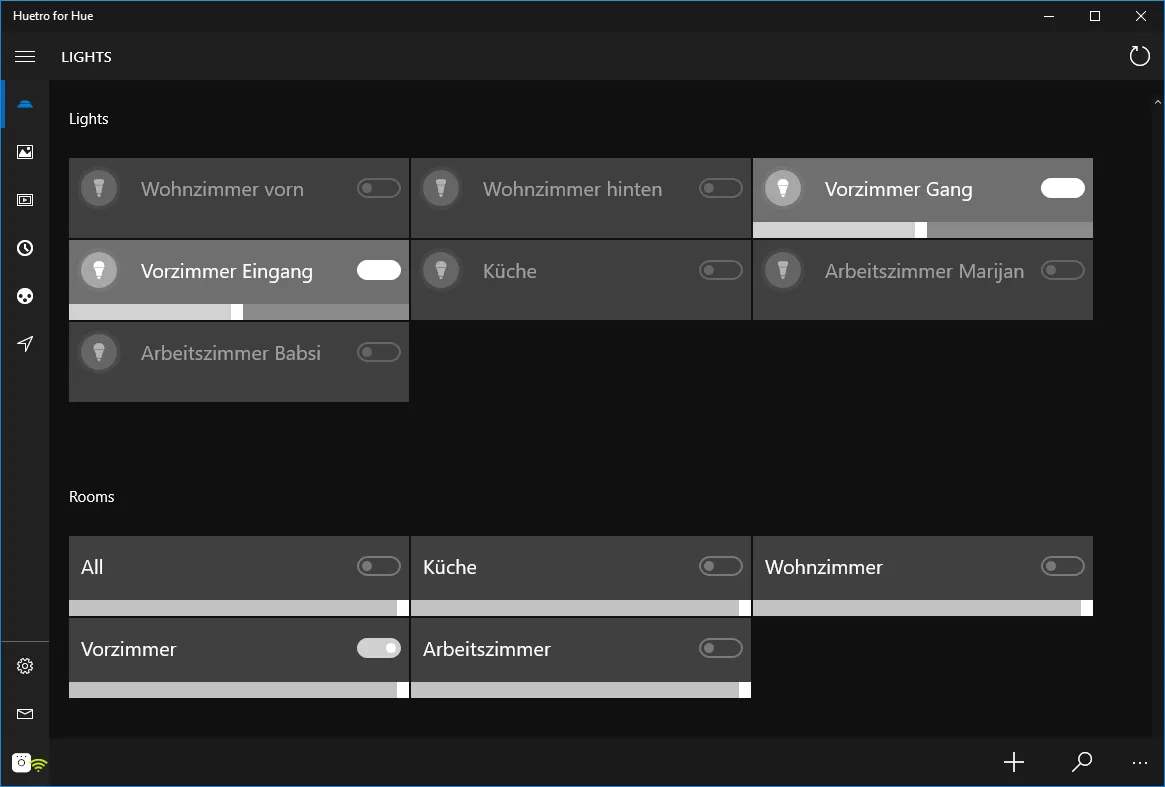Toggle the All rooms switch
This screenshot has width=1165, height=787.
tap(379, 566)
